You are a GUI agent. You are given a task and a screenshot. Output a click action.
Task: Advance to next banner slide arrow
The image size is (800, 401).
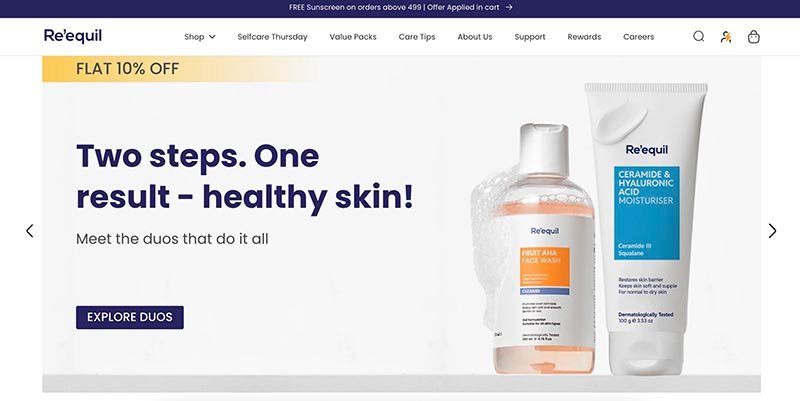coord(772,231)
